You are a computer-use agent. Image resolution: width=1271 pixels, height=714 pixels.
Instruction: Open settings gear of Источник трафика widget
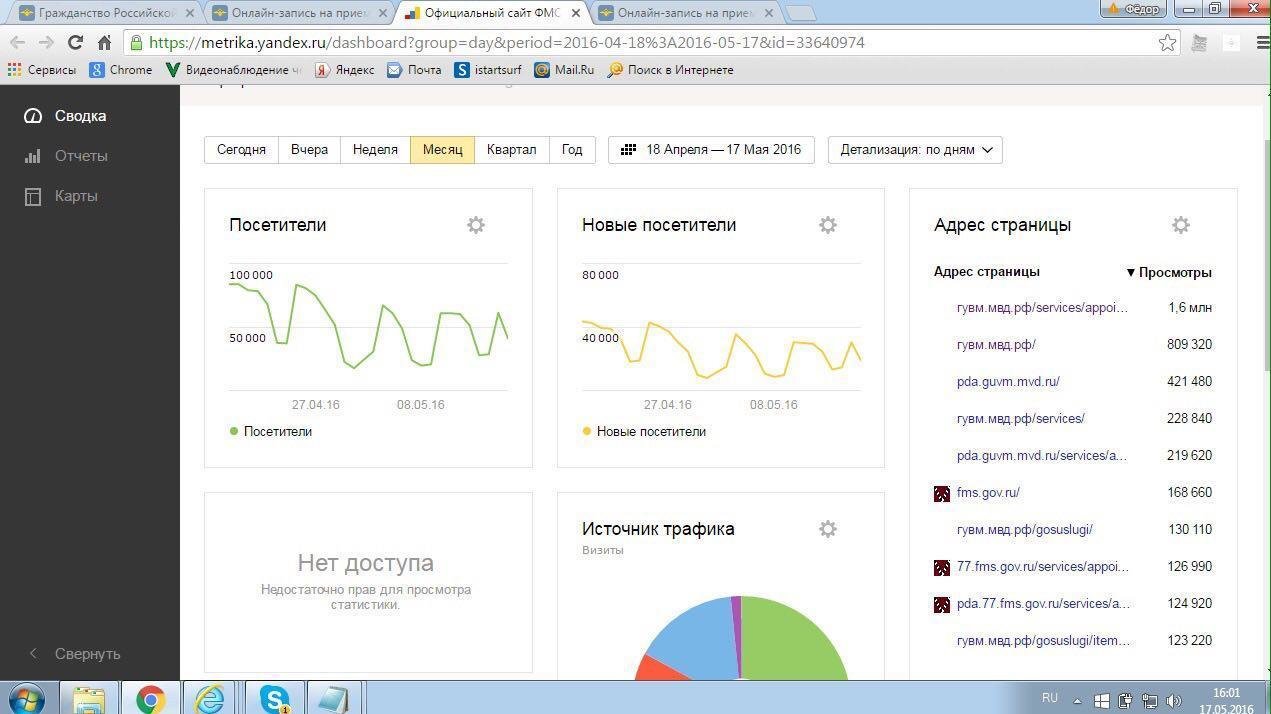(x=828, y=529)
